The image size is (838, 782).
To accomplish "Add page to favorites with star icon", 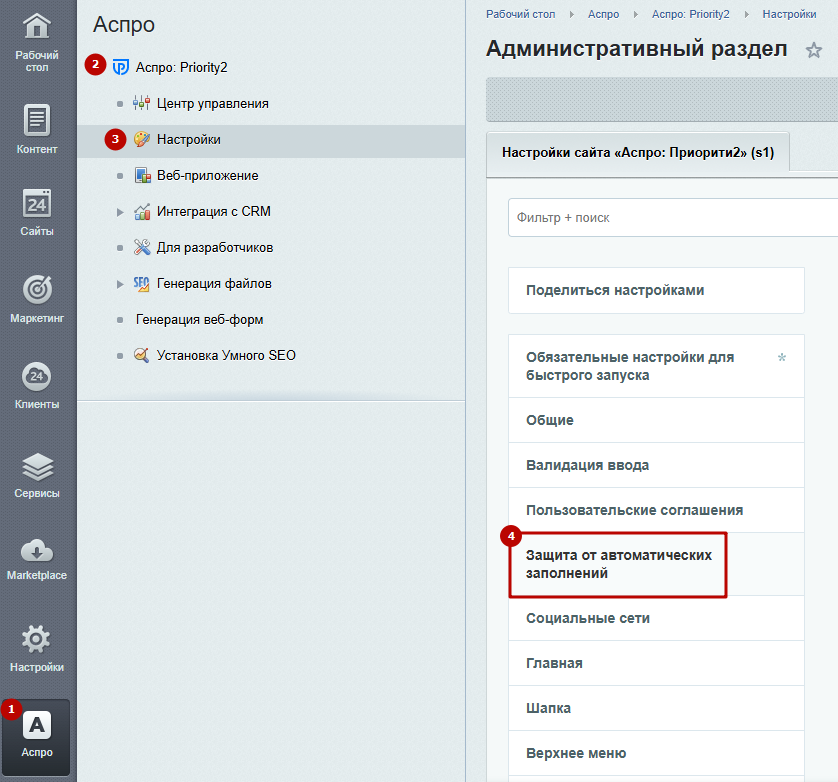I will [813, 50].
